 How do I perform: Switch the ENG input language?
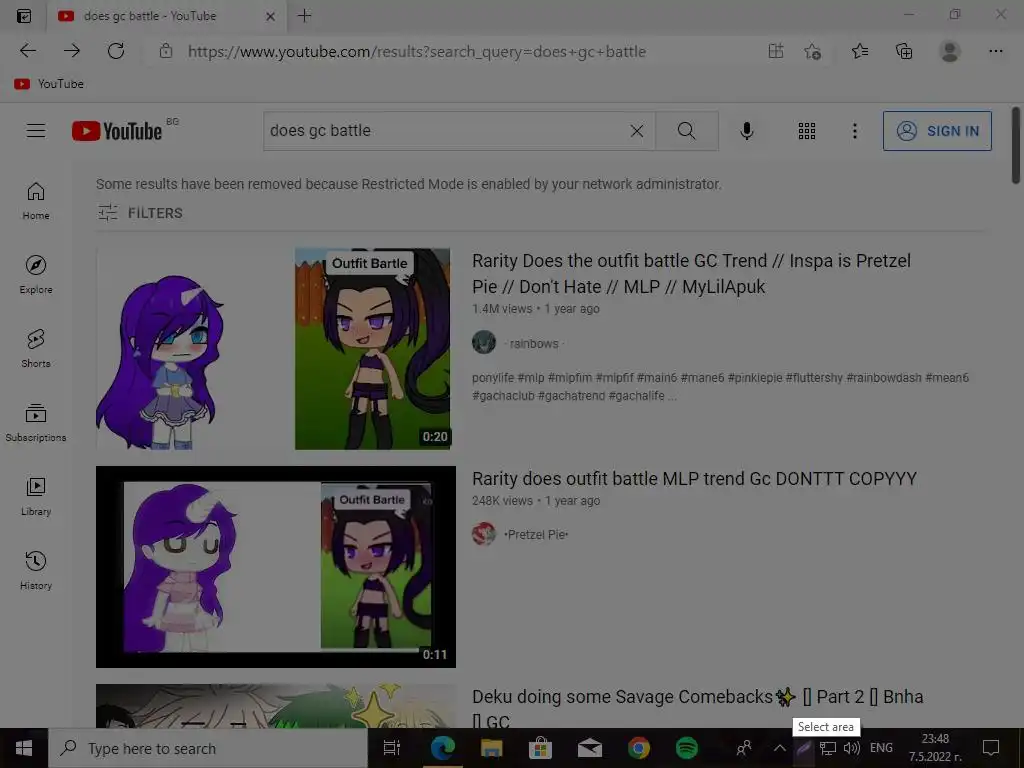[x=881, y=748]
